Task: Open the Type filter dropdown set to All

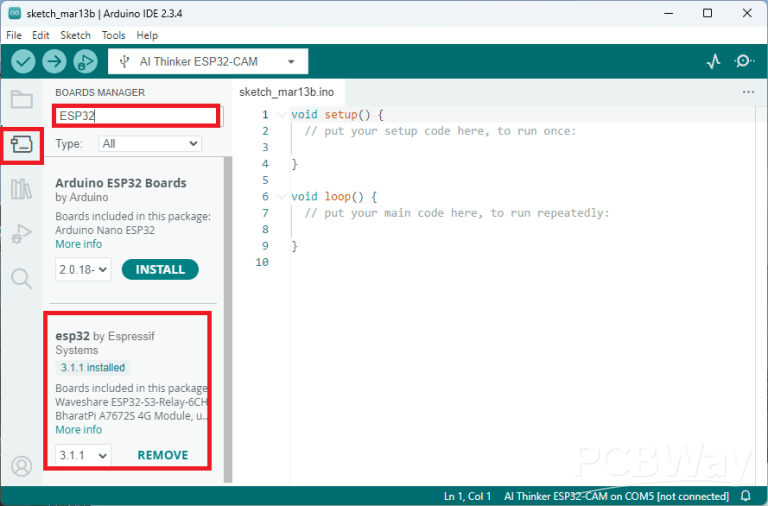Action: (x=150, y=144)
